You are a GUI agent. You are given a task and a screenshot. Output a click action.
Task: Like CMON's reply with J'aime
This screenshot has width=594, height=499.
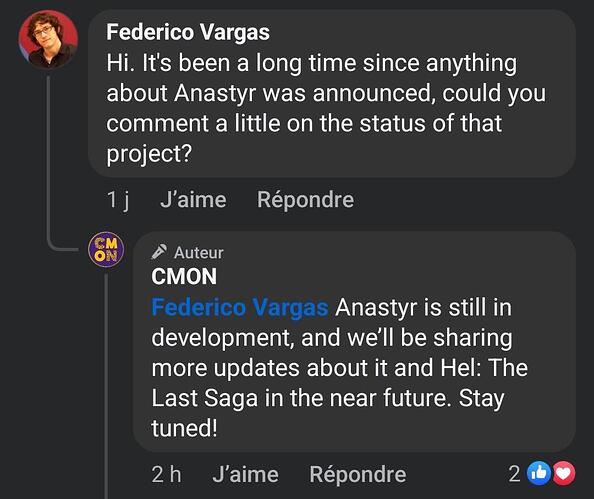[x=245, y=474]
